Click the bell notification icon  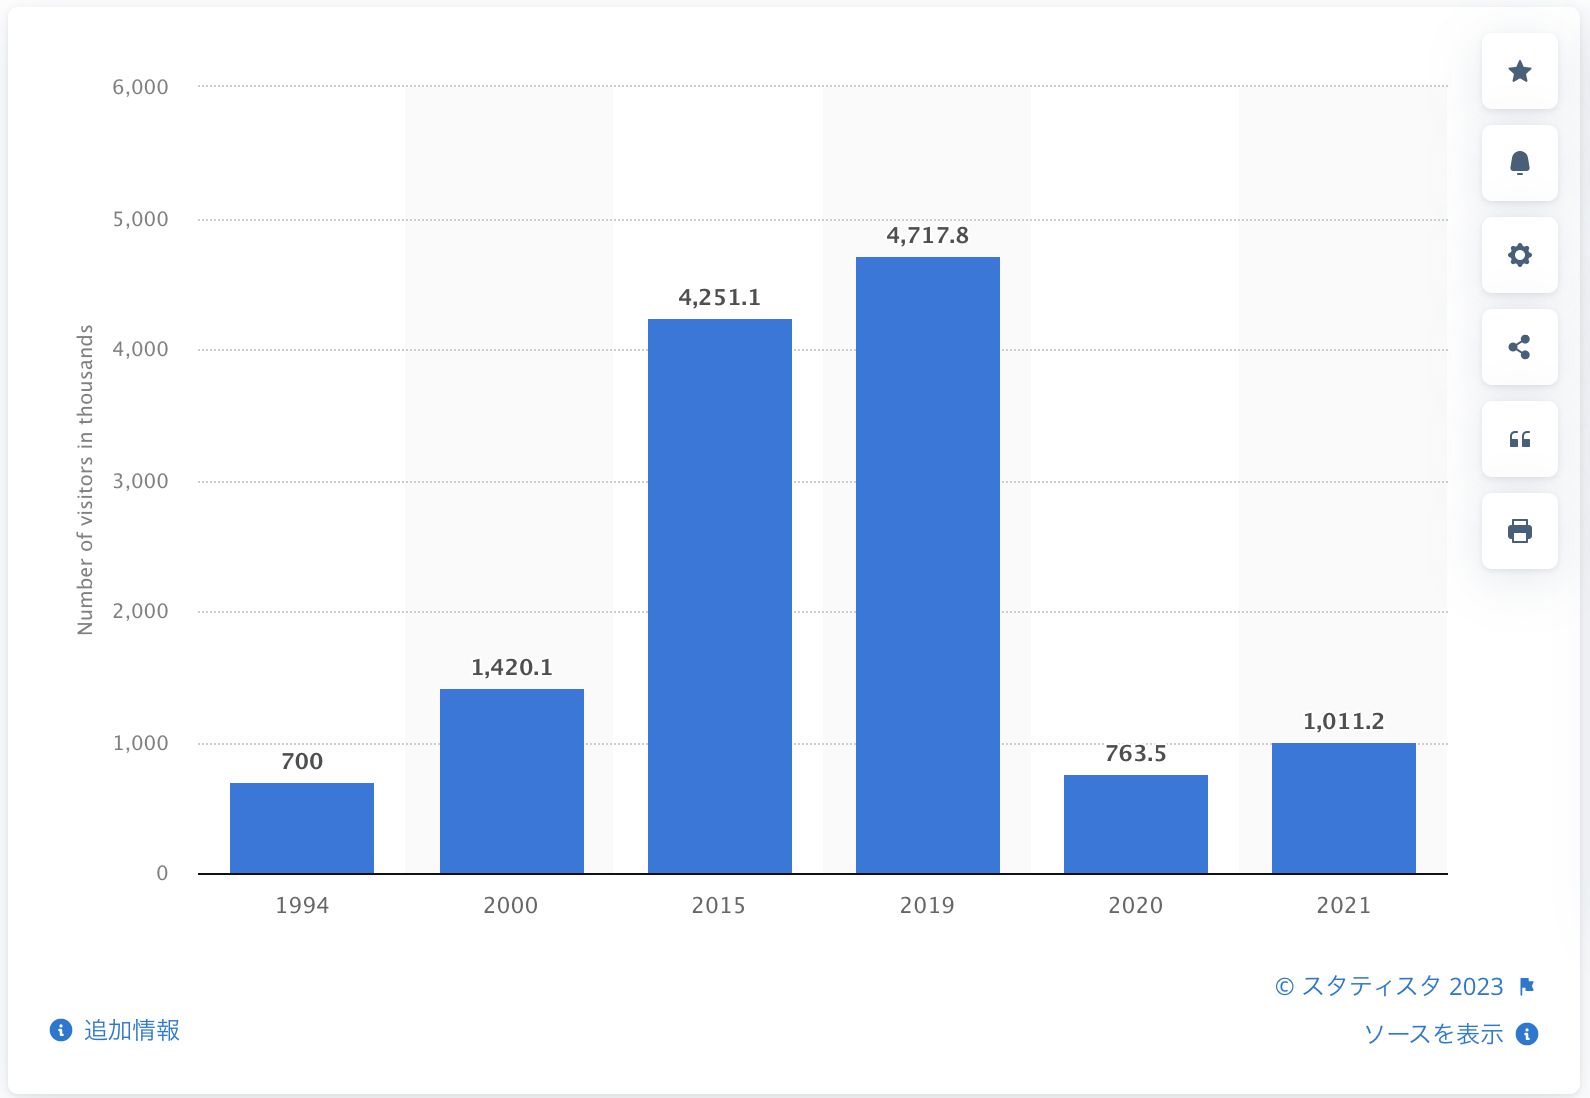(1519, 163)
